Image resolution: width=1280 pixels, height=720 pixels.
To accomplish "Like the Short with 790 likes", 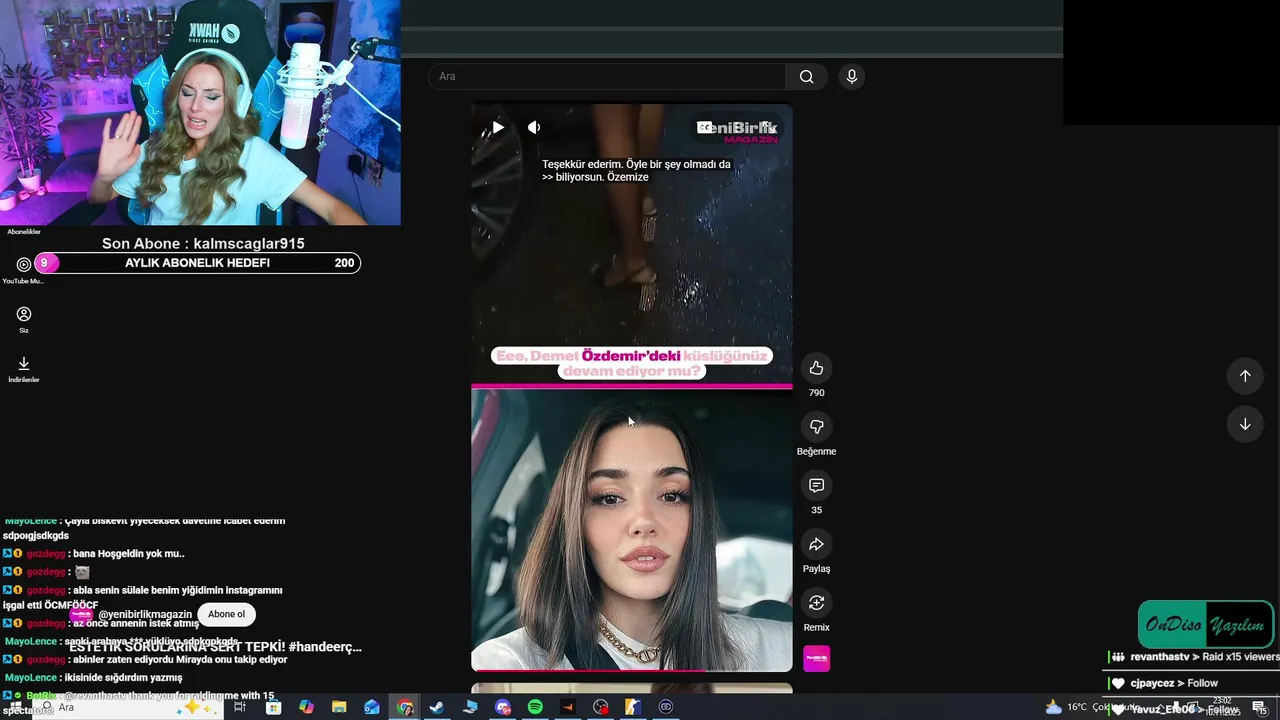I will 816,368.
